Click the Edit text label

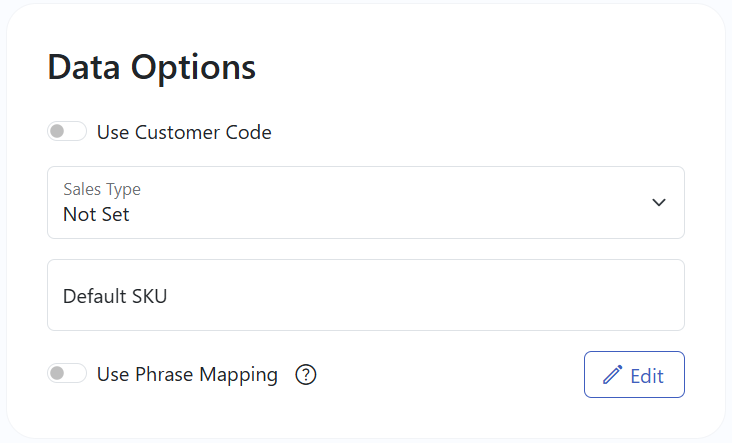(647, 376)
